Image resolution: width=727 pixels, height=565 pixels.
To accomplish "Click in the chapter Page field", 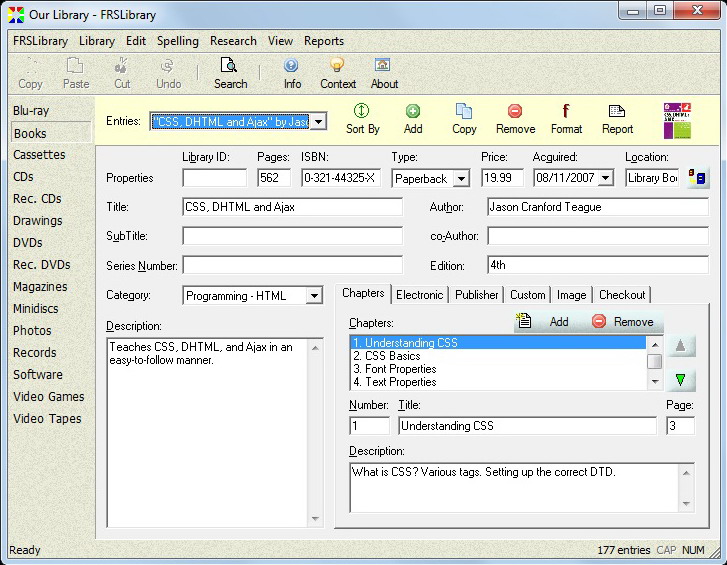I will (x=680, y=425).
